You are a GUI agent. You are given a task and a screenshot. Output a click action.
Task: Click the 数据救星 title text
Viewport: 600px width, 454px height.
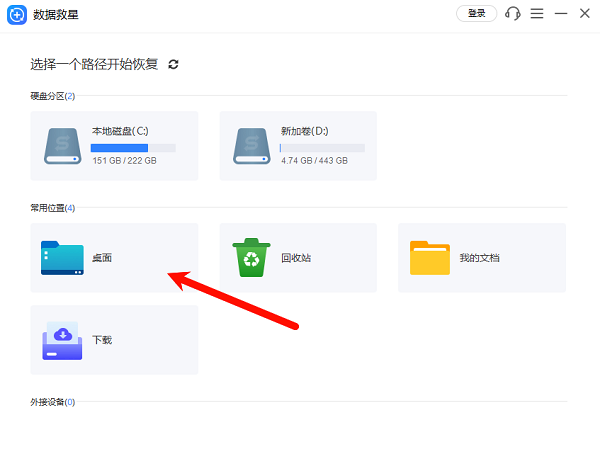click(55, 15)
